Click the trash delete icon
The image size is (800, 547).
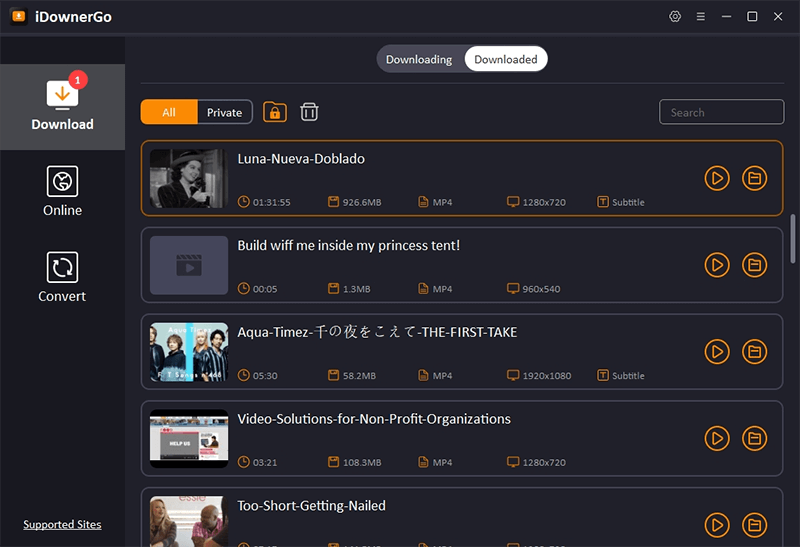click(310, 112)
